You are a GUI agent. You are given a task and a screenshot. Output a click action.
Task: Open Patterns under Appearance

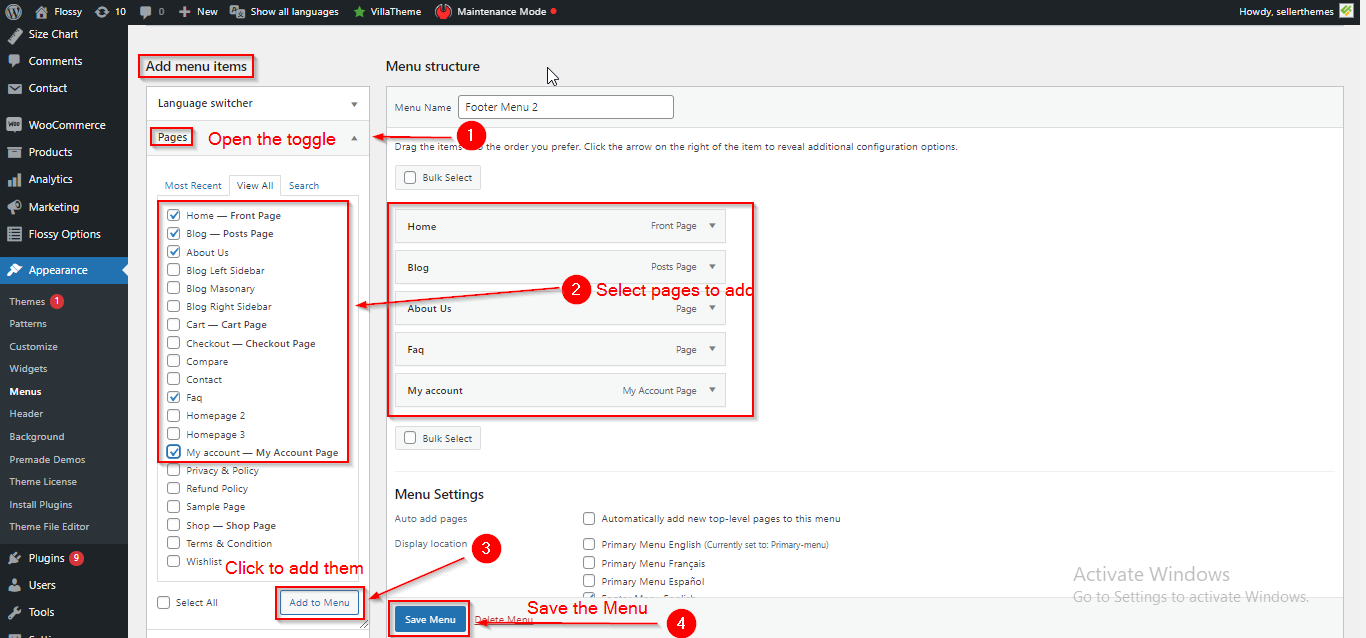[28, 324]
